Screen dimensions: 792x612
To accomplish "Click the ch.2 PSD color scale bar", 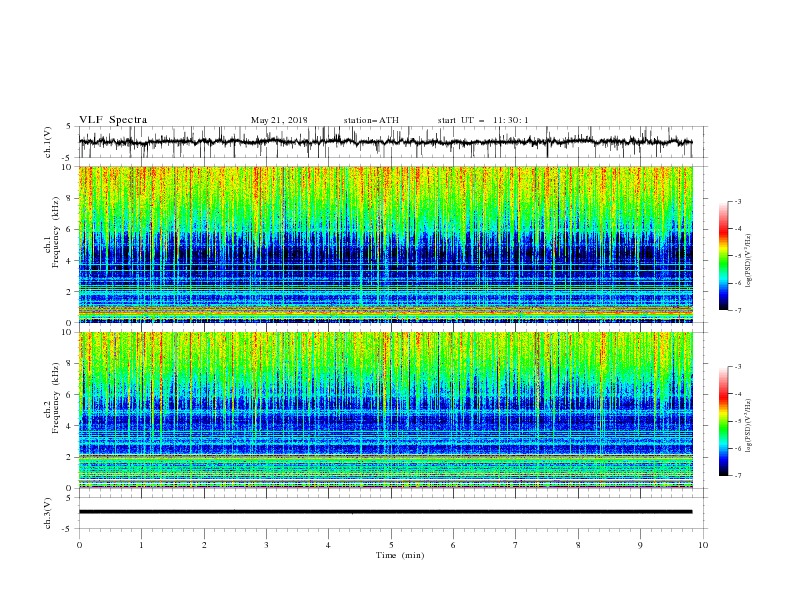I will [x=723, y=421].
